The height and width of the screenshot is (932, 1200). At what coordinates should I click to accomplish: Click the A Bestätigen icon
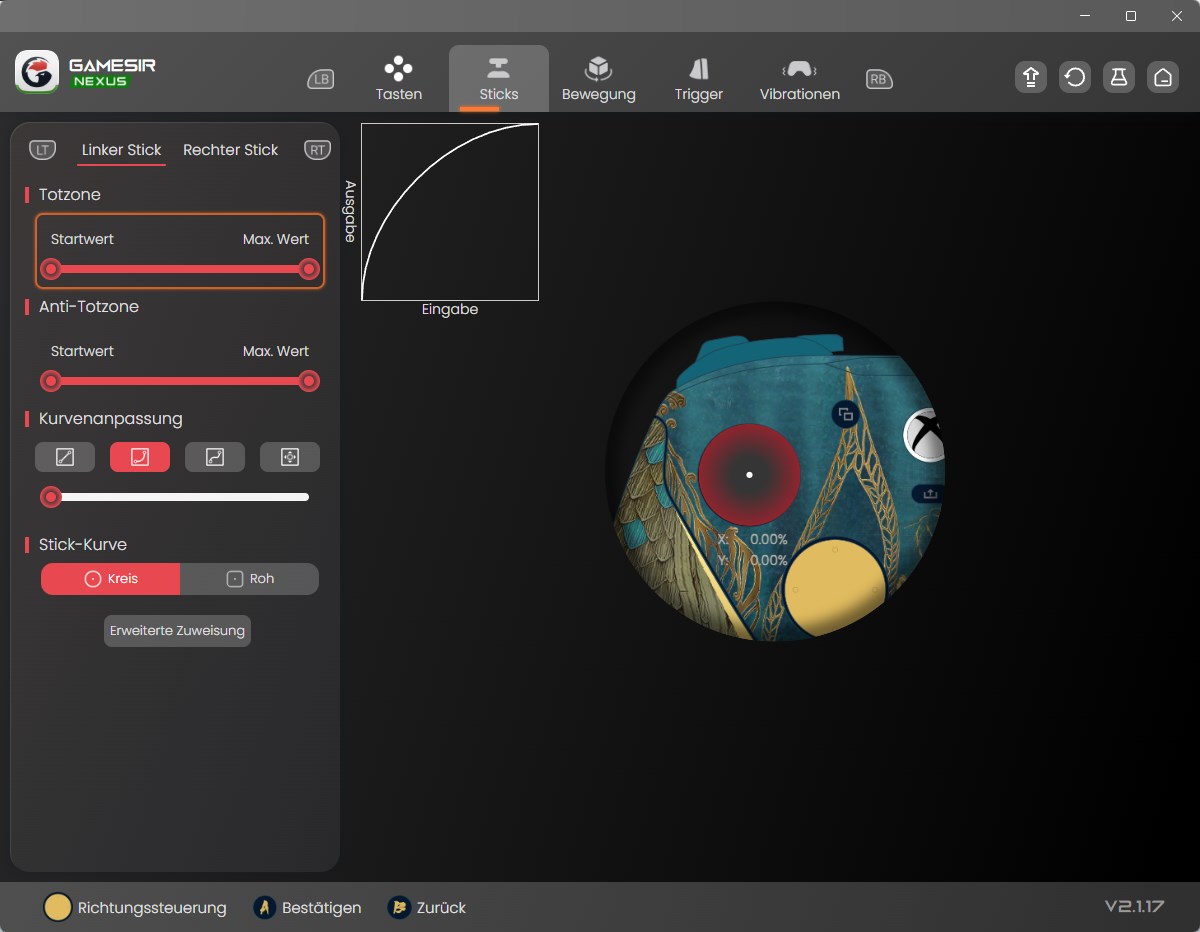pyautogui.click(x=265, y=908)
